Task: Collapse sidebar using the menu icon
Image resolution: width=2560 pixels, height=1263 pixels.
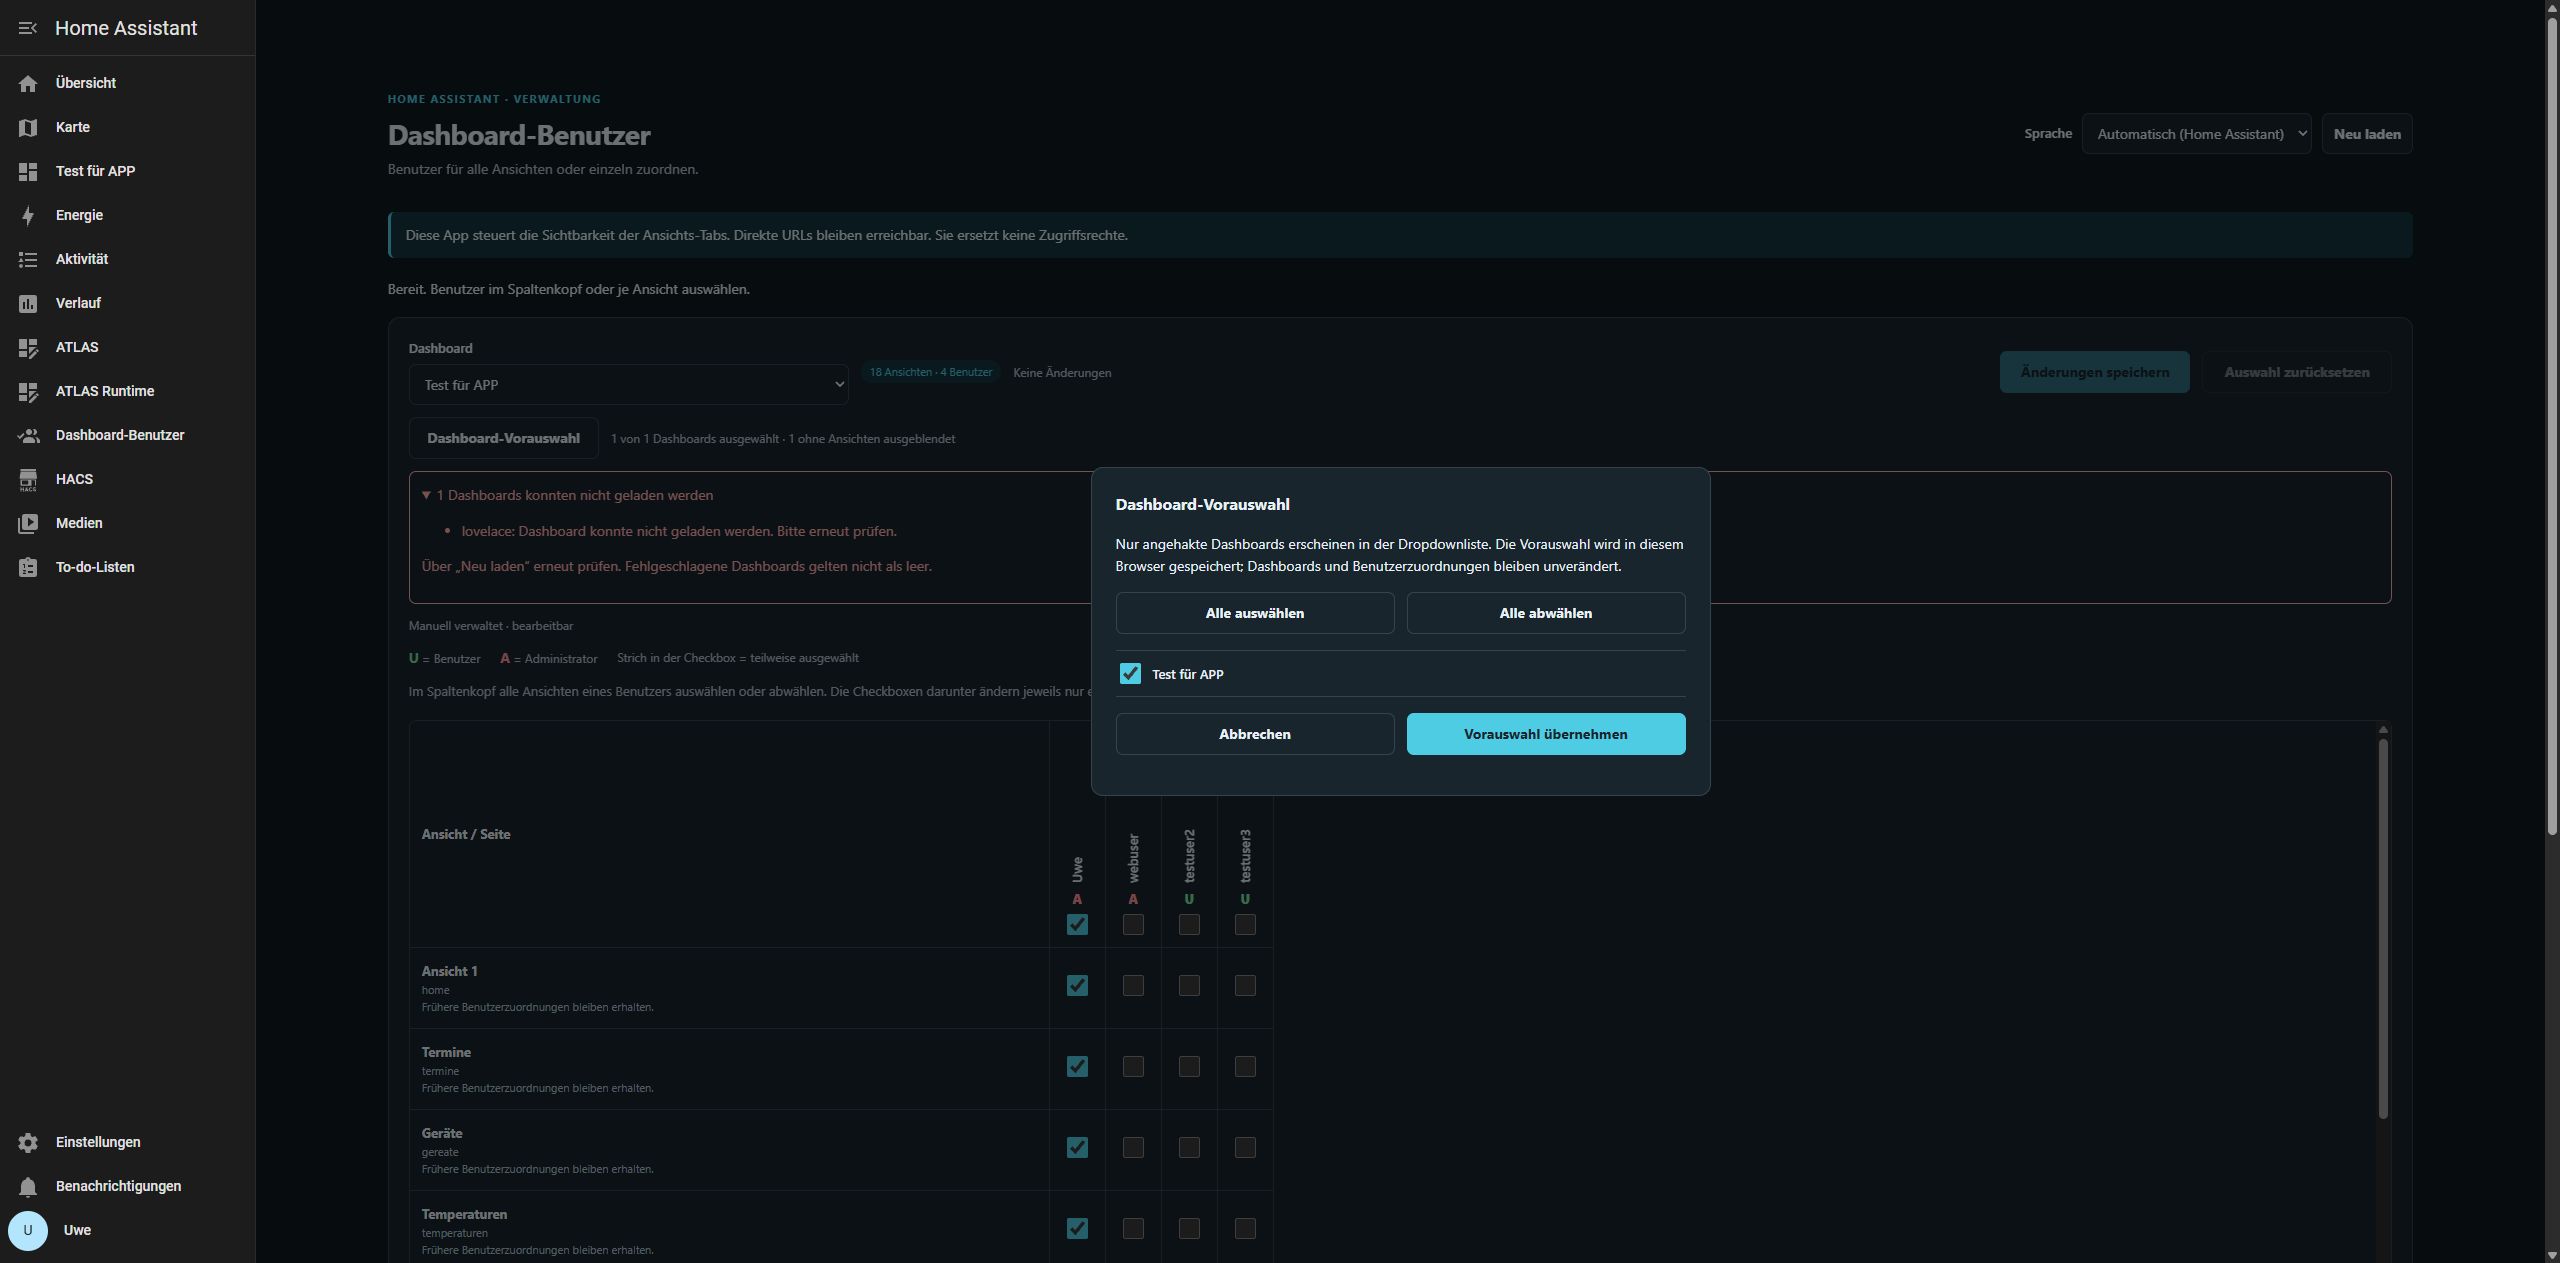Action: (x=28, y=28)
